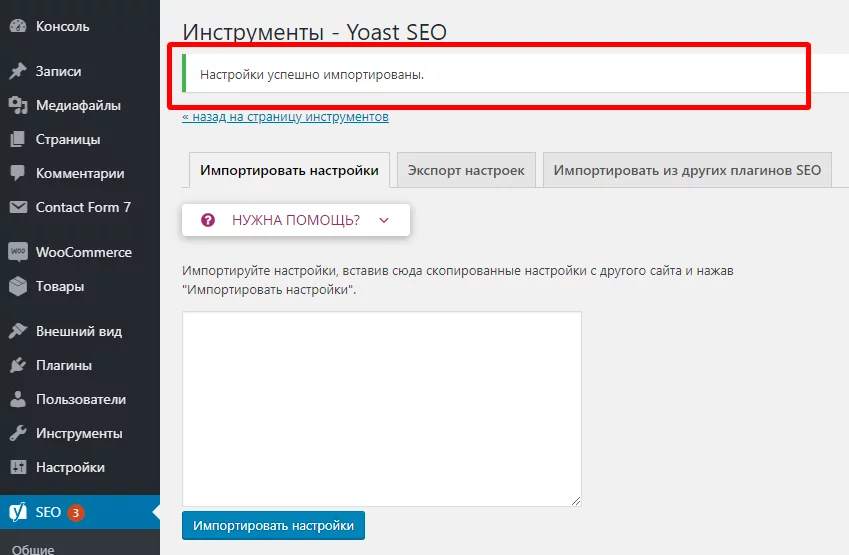Screen dimensions: 849x555
Task: Switch to Экспорт настроек tab
Action: pos(466,170)
